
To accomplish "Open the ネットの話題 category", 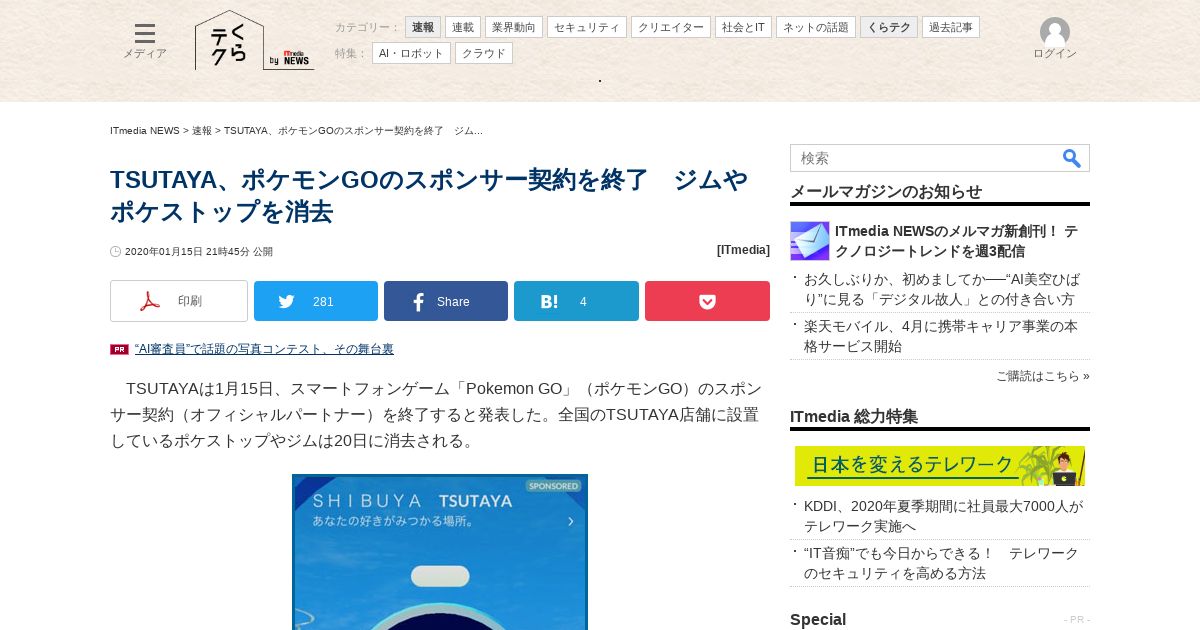I will (x=816, y=27).
